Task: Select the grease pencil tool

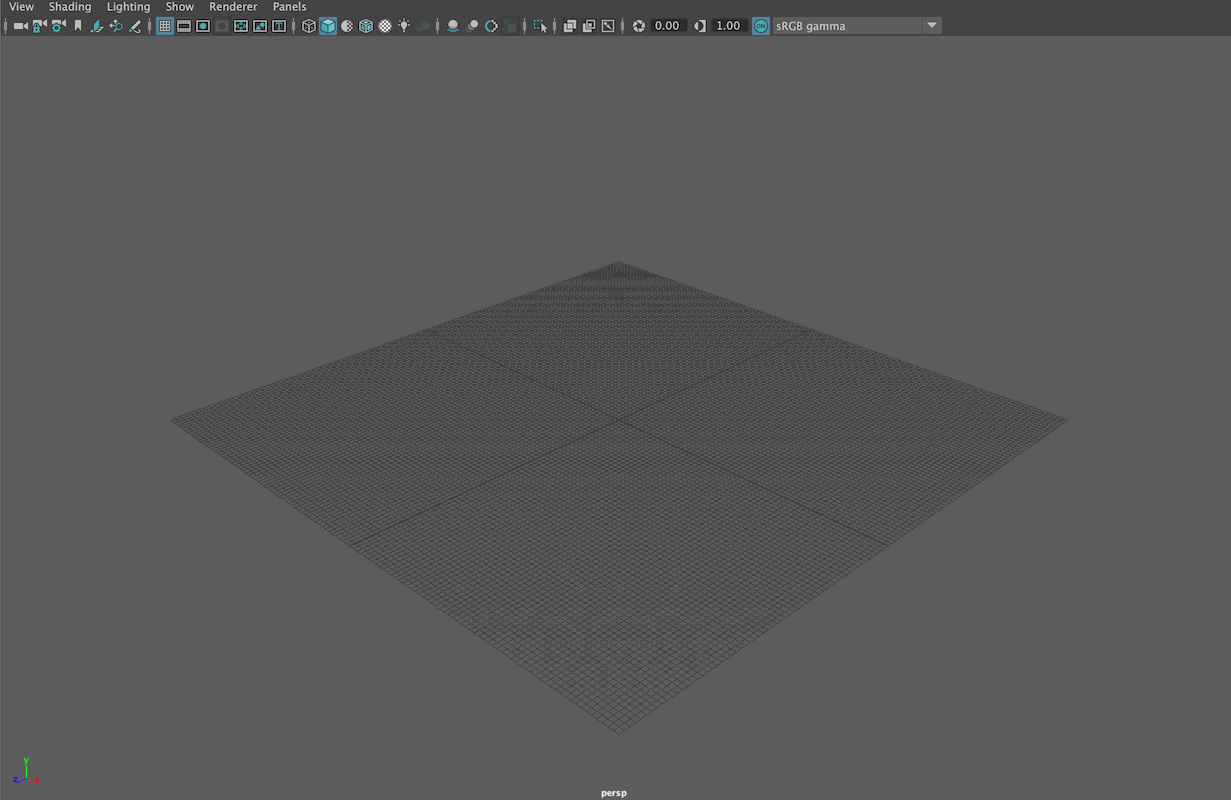Action: [x=136, y=25]
